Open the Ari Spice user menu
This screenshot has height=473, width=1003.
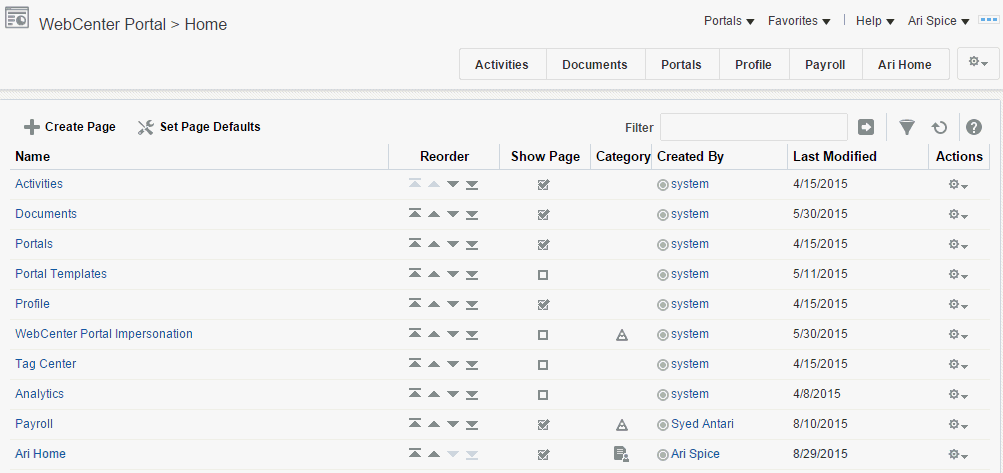click(x=938, y=20)
